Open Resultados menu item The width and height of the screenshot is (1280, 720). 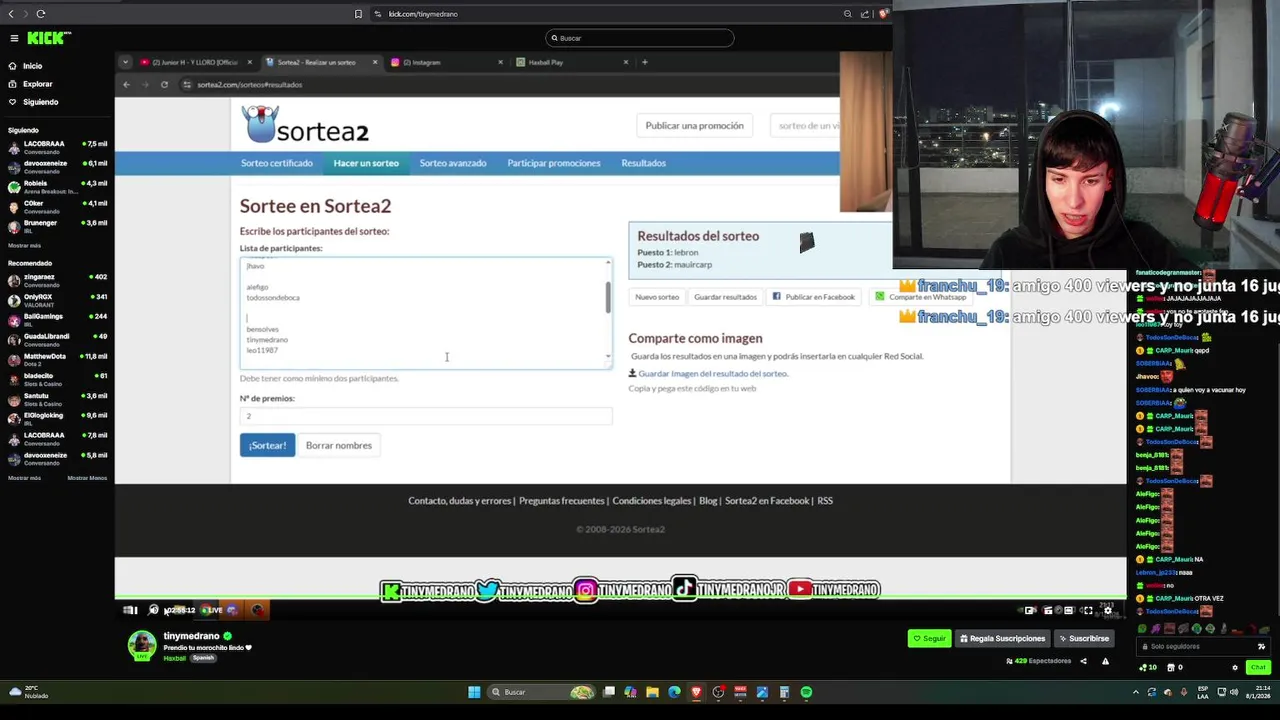pyautogui.click(x=643, y=163)
